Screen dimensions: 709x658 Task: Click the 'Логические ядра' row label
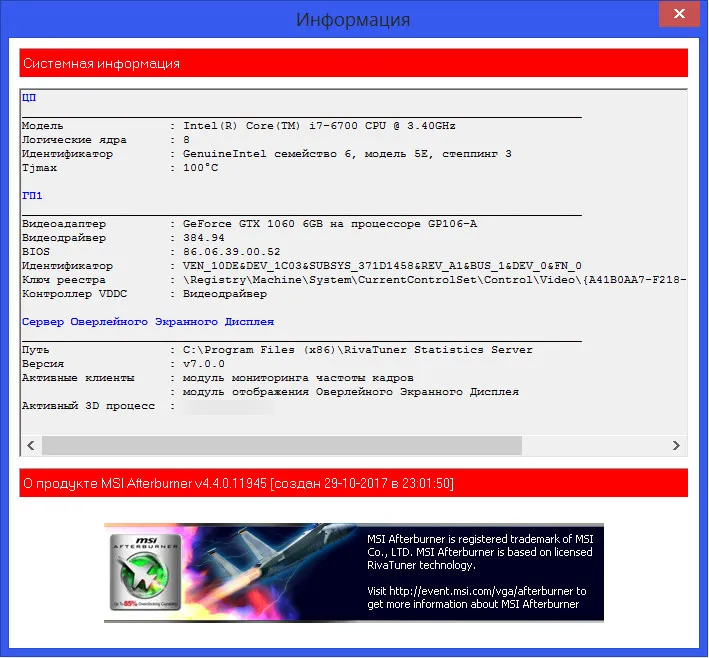point(74,140)
